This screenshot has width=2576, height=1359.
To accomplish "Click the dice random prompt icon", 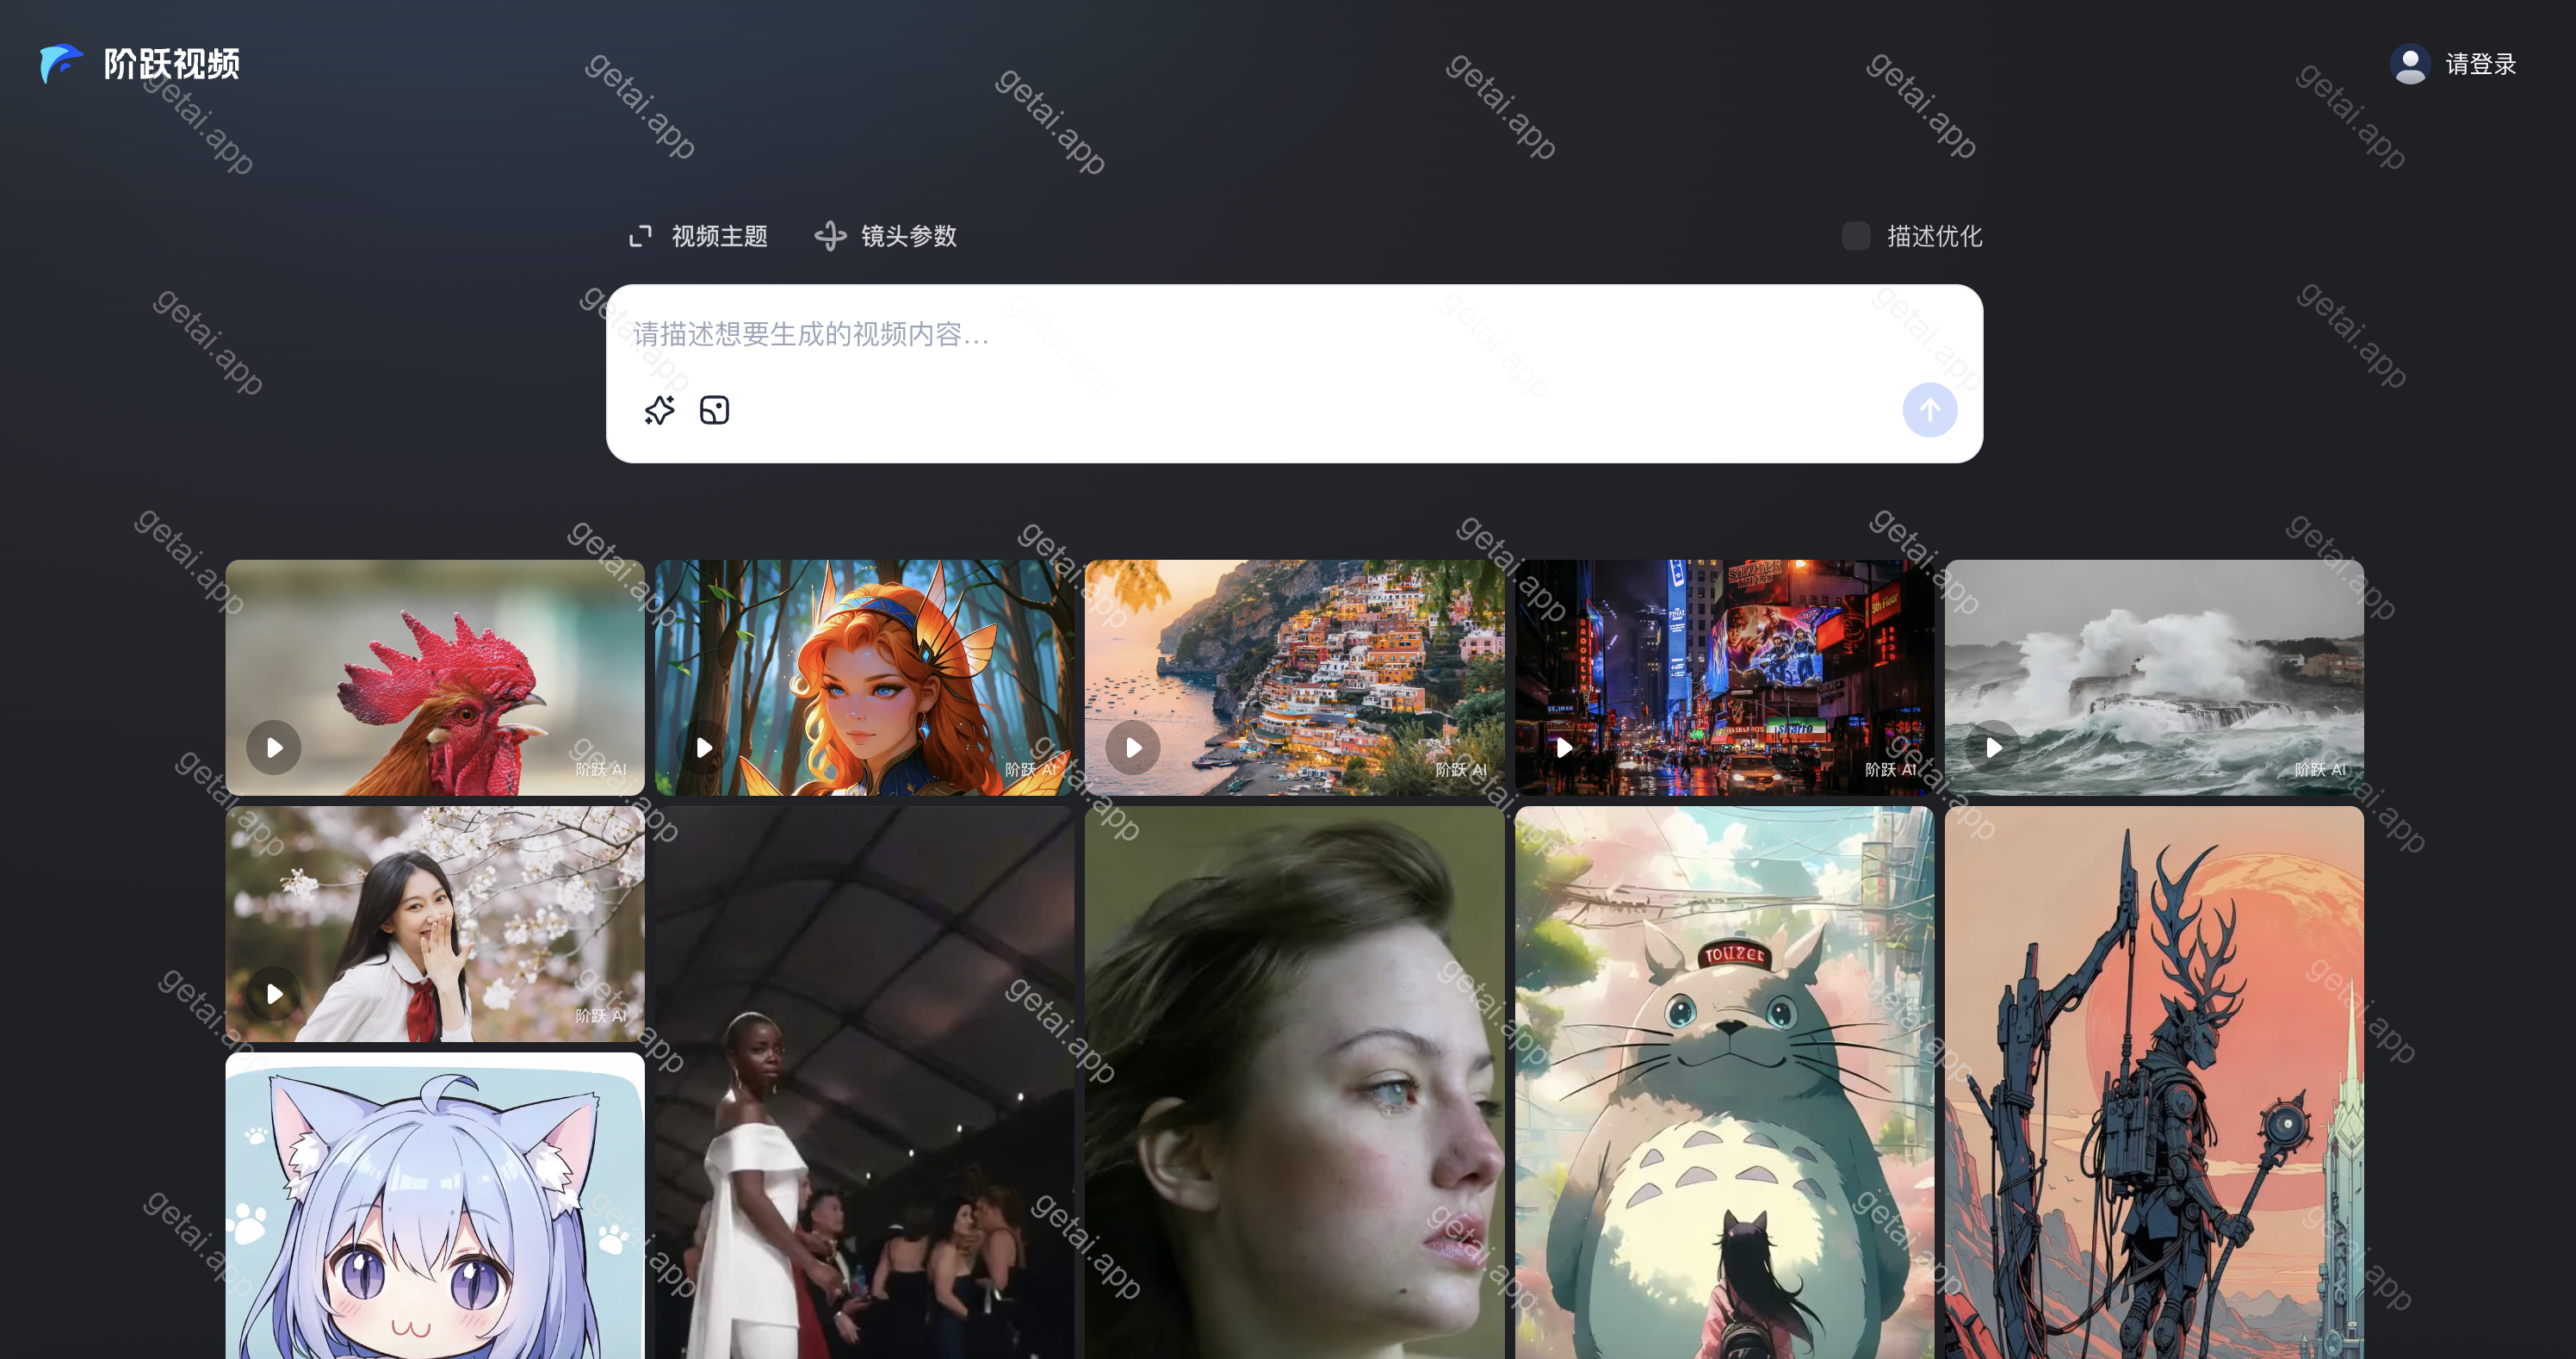I will tap(714, 410).
